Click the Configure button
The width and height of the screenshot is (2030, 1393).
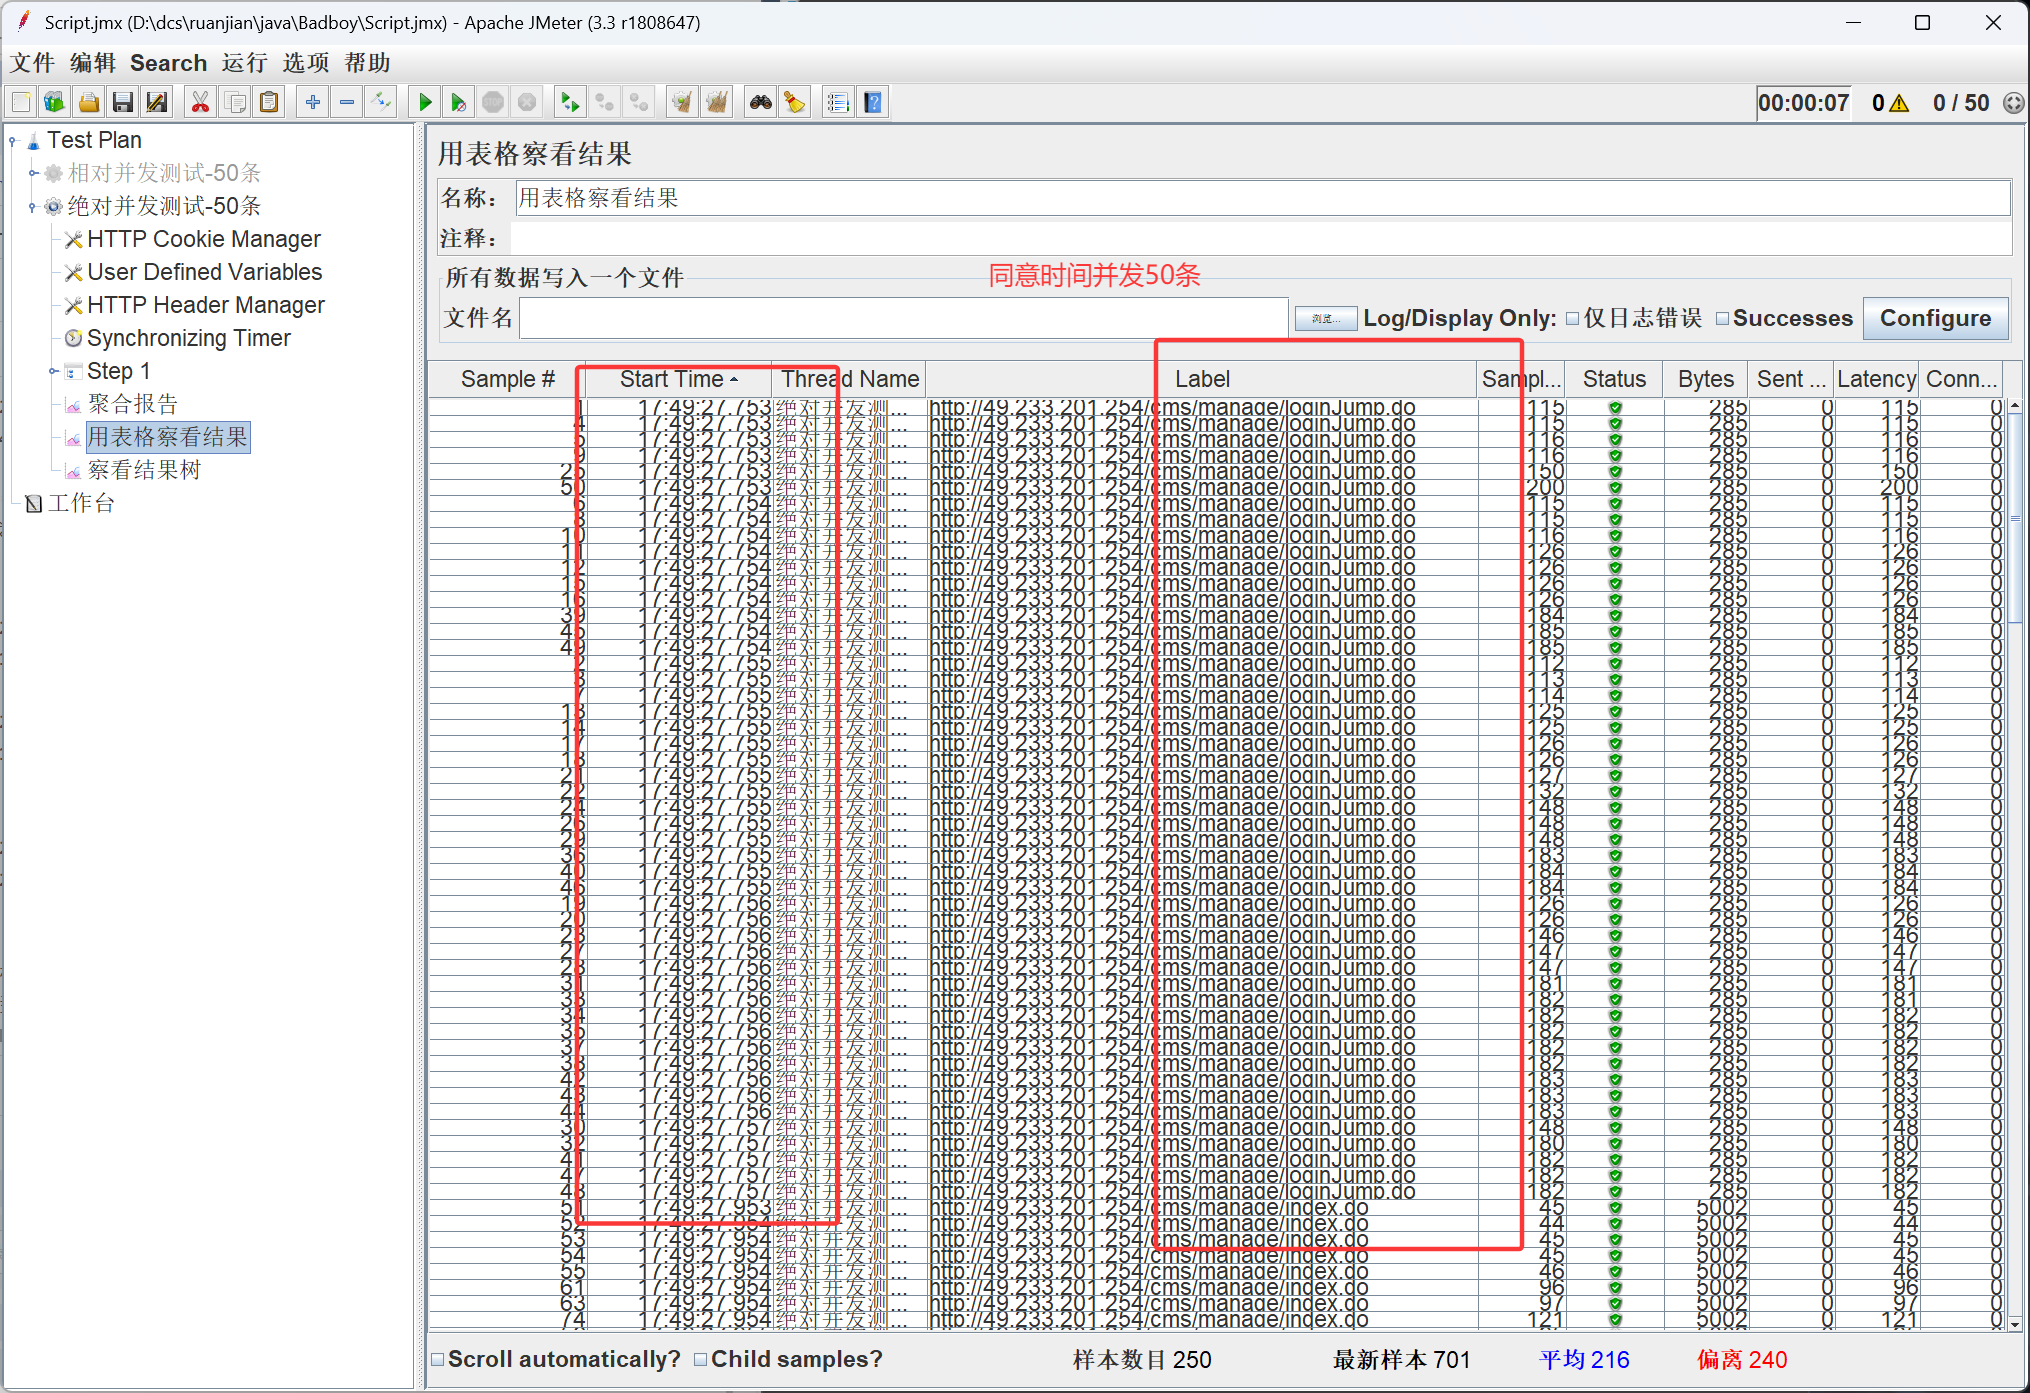coord(1934,319)
